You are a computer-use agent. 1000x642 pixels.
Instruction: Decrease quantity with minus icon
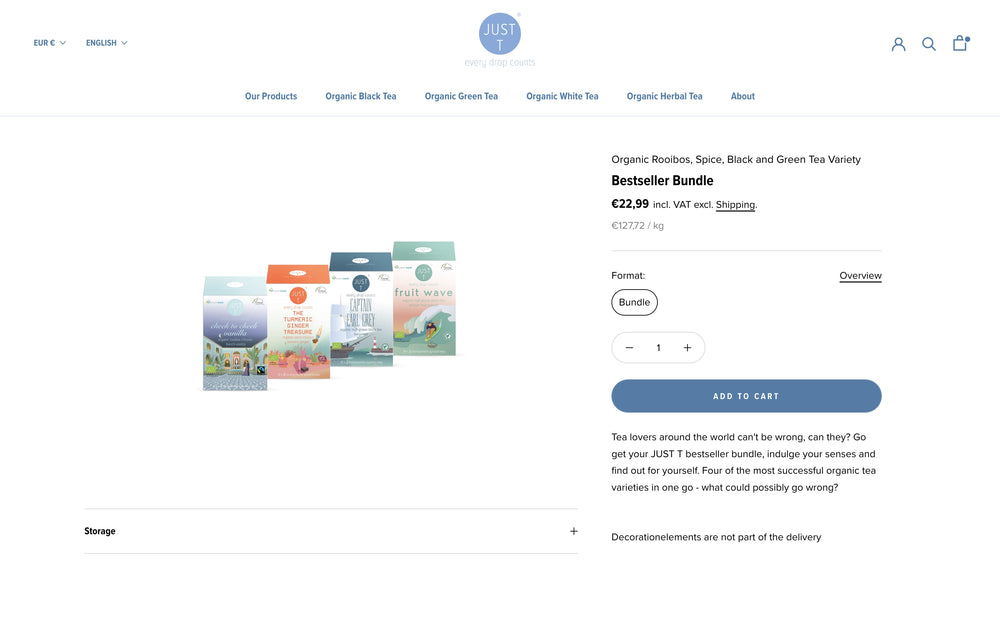click(x=629, y=348)
